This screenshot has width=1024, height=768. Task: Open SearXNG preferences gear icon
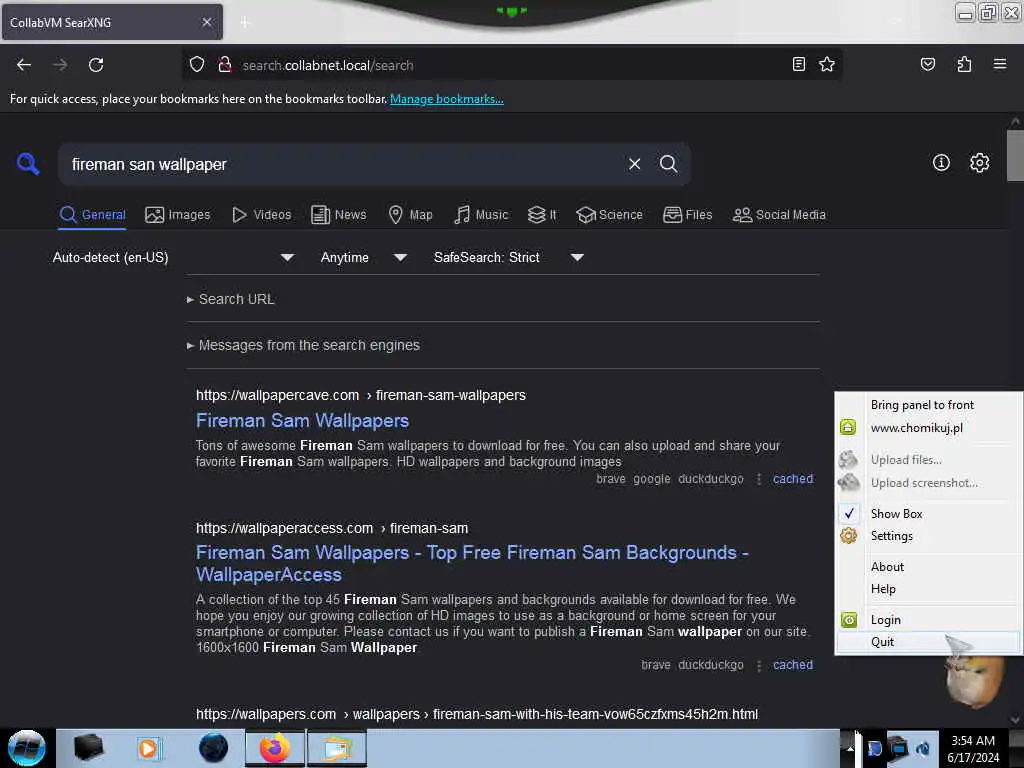979,163
